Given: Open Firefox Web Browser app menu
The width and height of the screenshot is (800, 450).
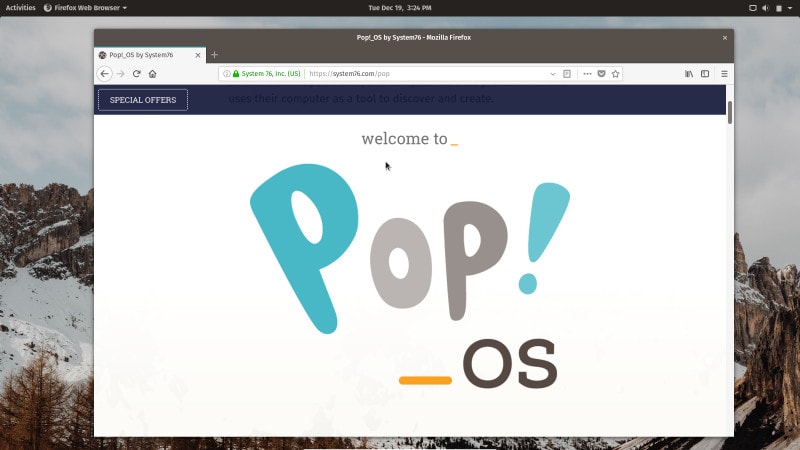Looking at the screenshot, I should click(85, 8).
